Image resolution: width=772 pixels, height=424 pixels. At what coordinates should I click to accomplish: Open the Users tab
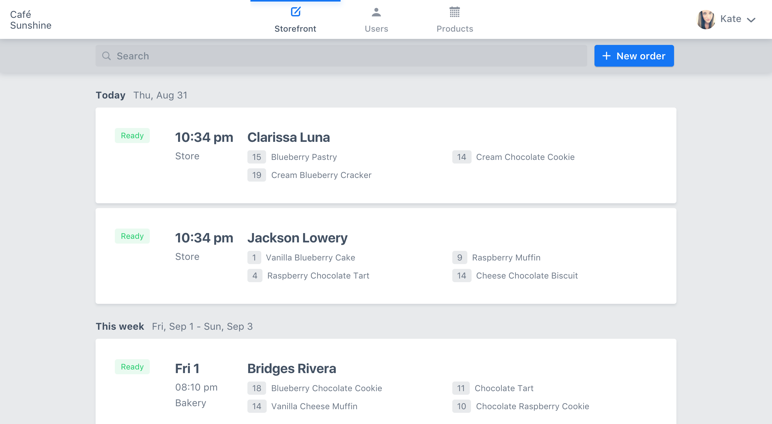[x=376, y=28]
